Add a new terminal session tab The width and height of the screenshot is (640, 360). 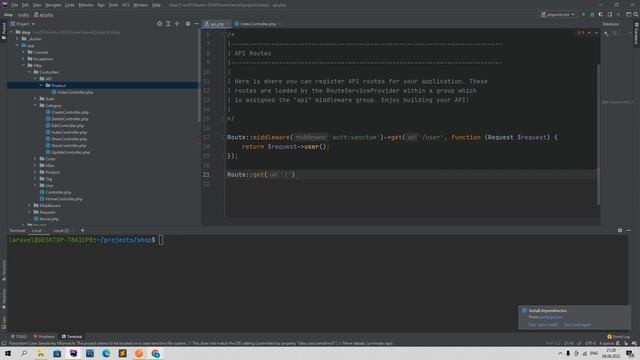82,230
